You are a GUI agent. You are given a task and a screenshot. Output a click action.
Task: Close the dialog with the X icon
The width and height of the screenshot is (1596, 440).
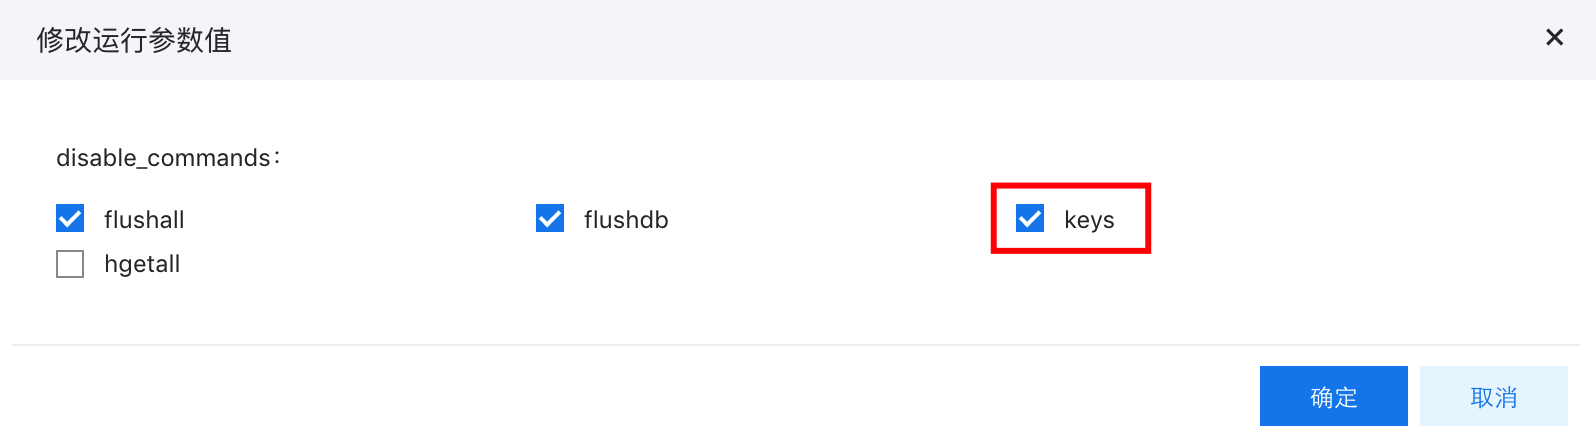click(1554, 38)
